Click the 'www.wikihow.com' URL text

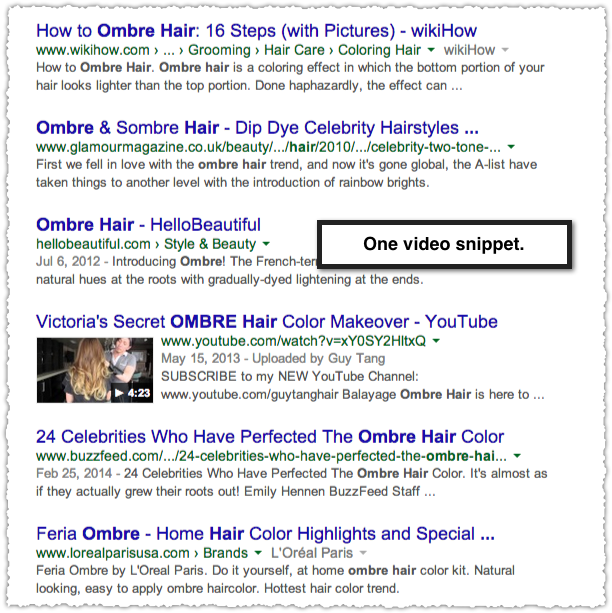[x=93, y=50]
